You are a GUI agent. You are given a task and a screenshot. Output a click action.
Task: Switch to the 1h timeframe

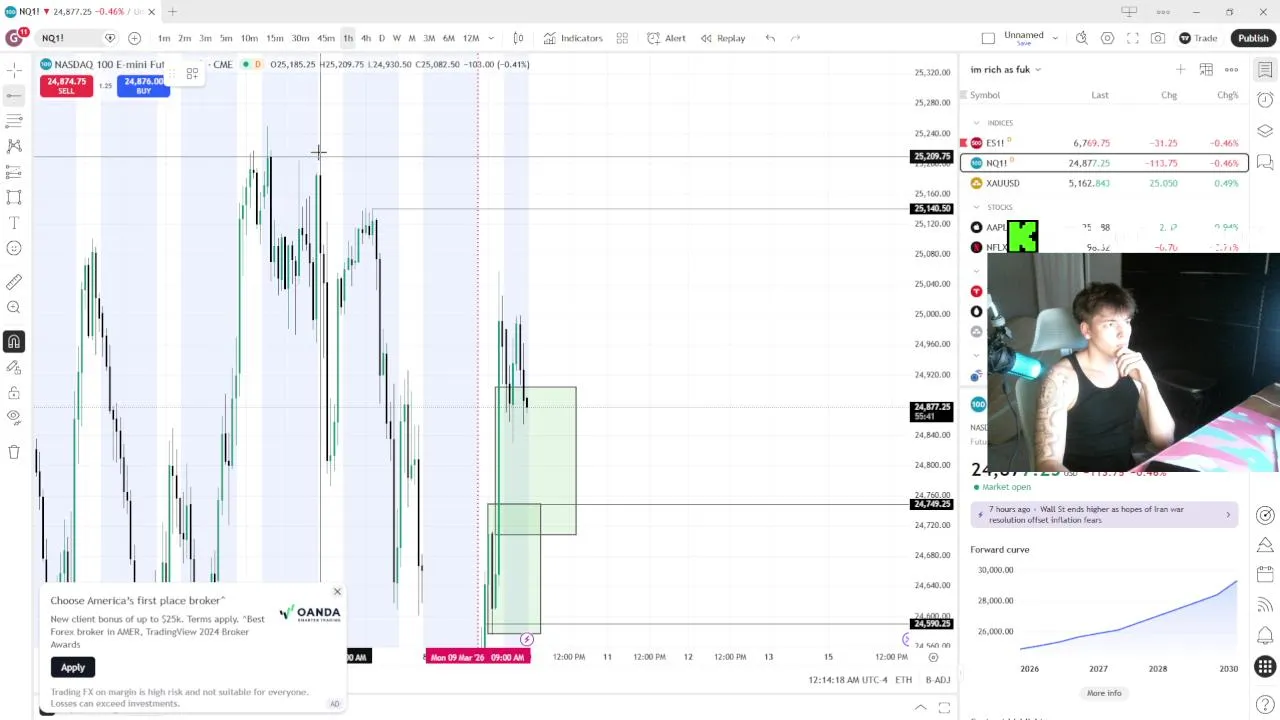(x=348, y=38)
